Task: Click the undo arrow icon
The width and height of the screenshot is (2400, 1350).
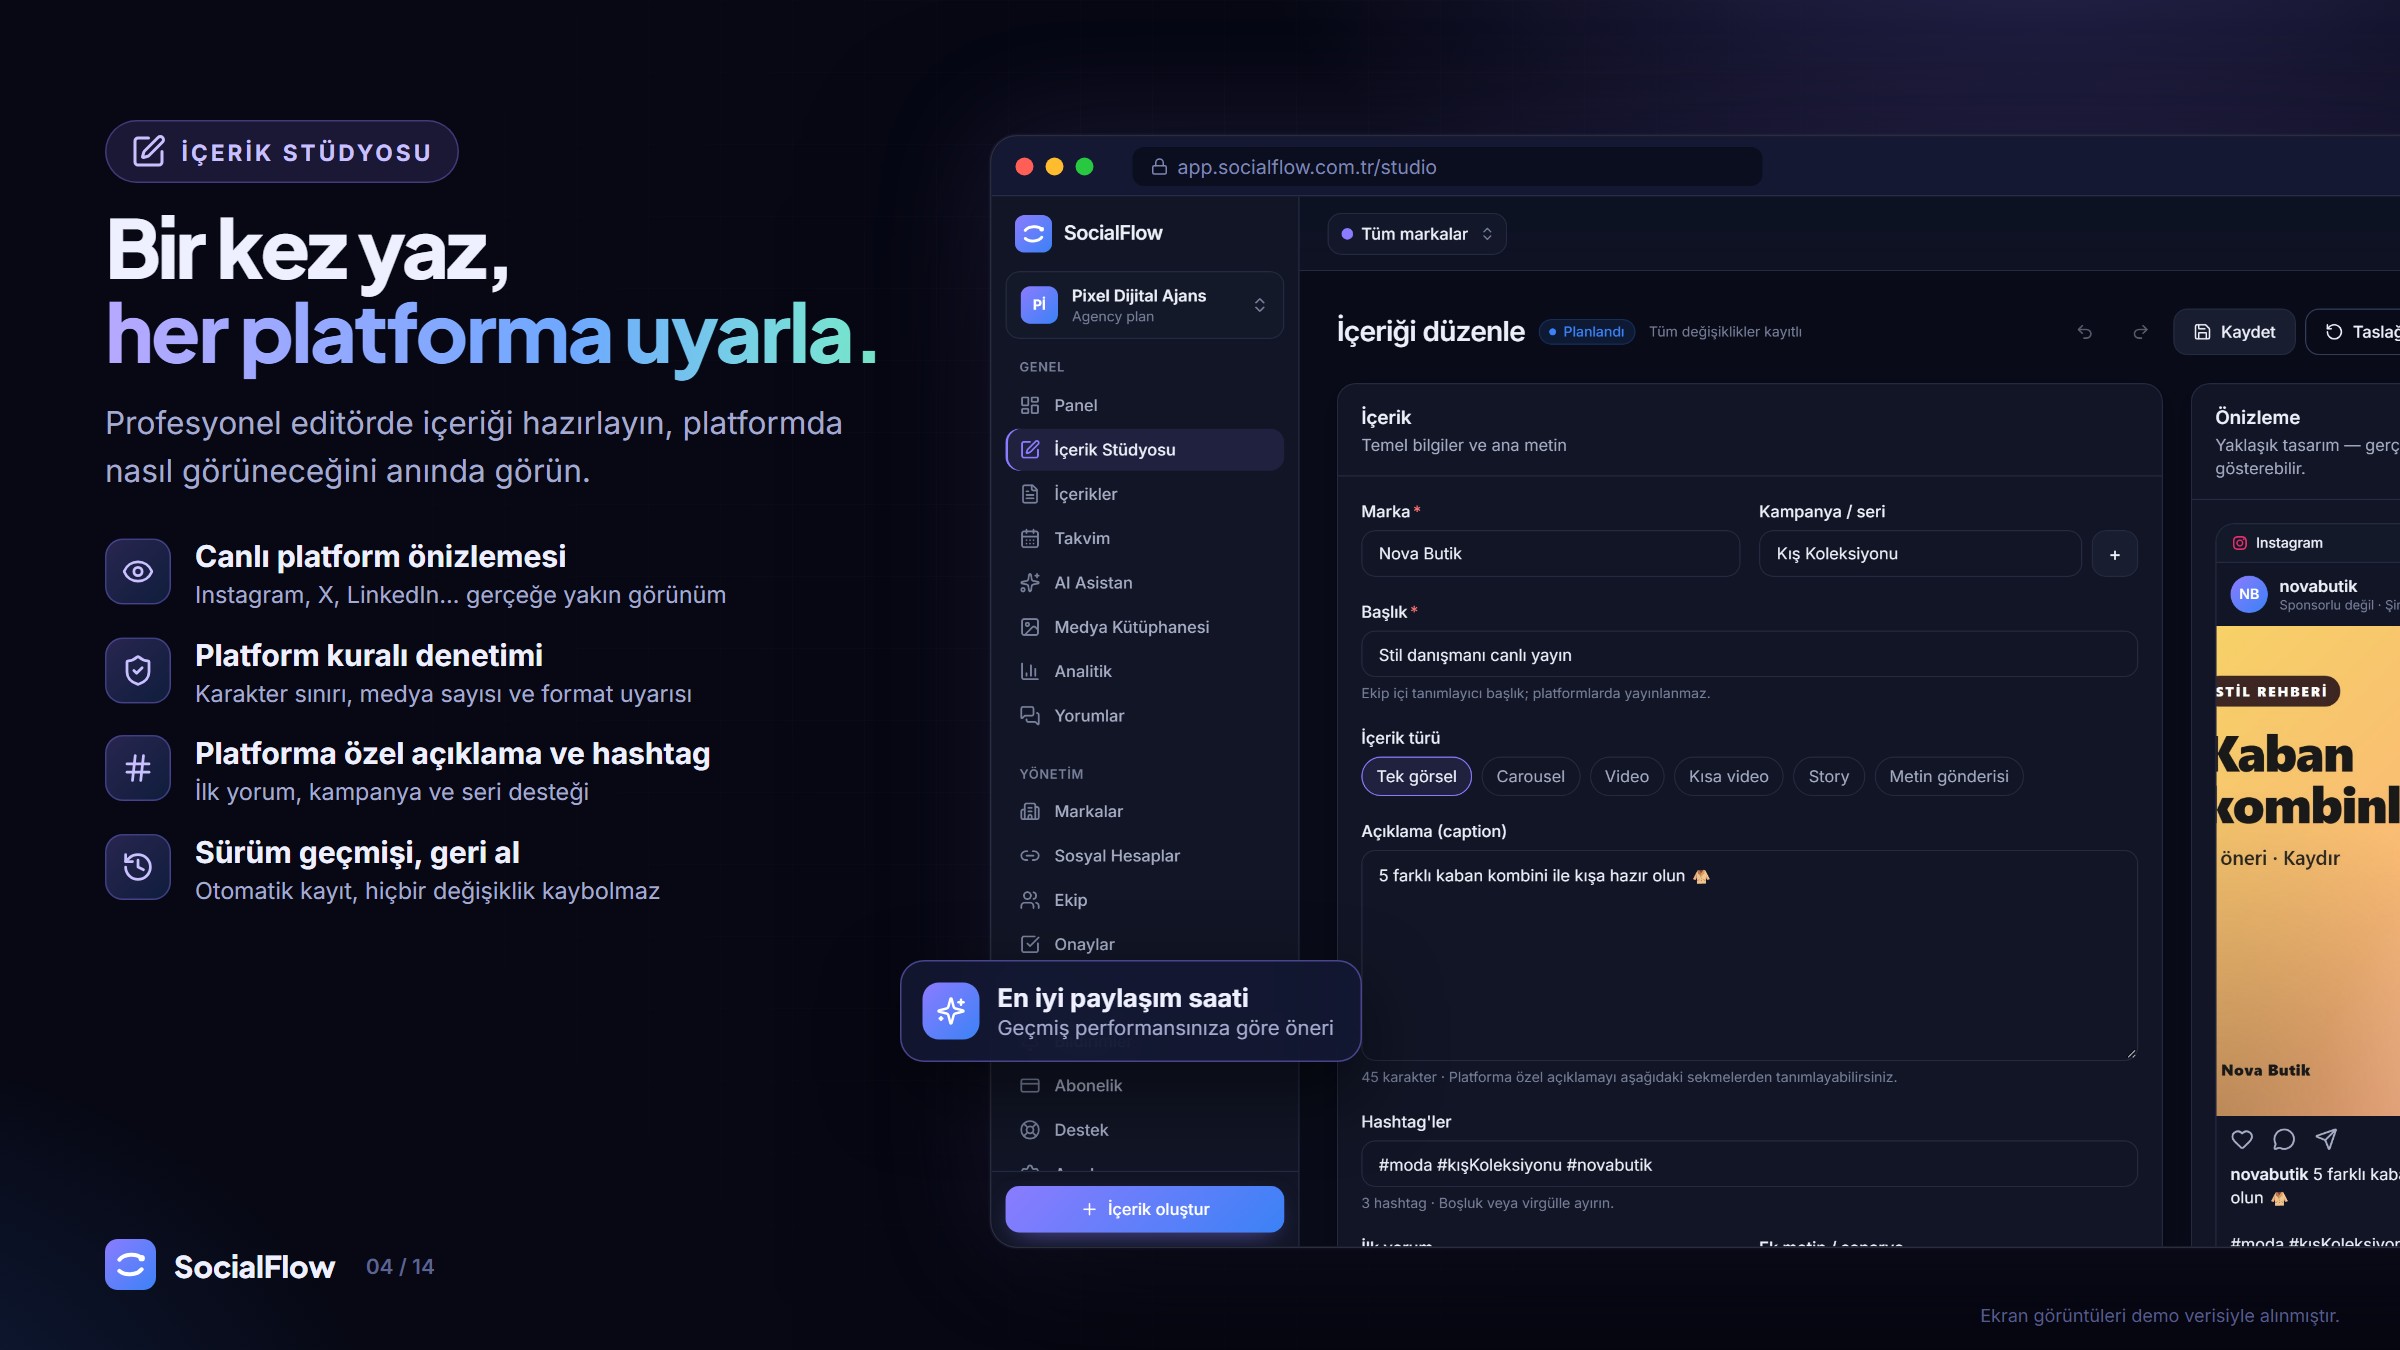Action: (2085, 332)
